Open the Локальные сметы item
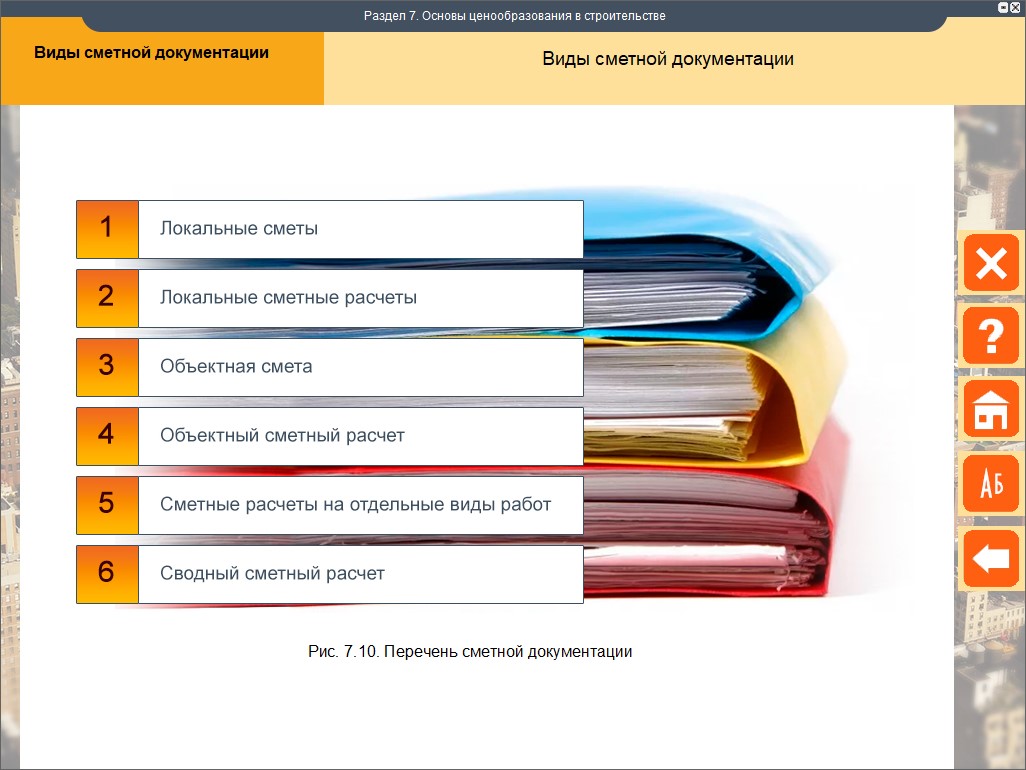 click(360, 229)
